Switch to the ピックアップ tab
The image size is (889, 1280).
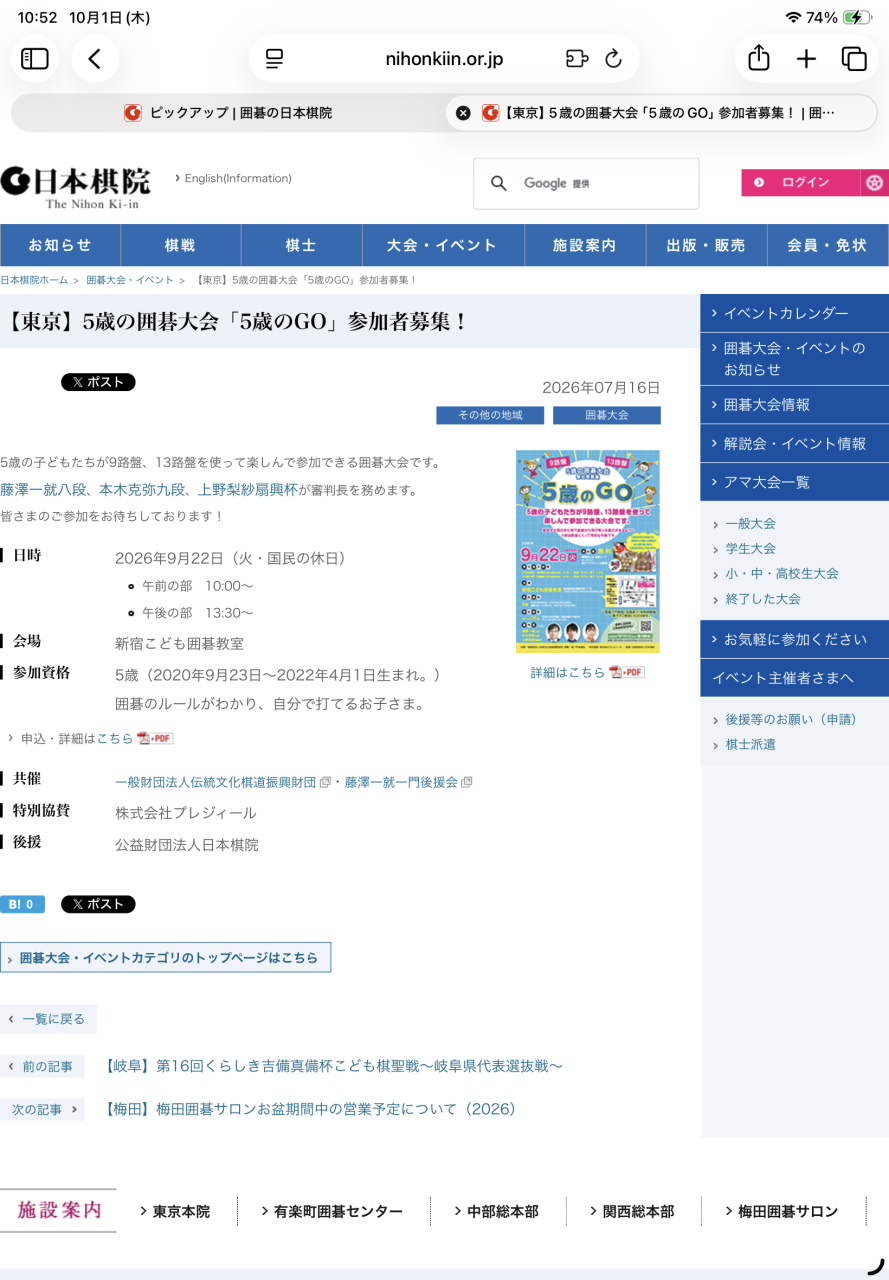point(228,113)
